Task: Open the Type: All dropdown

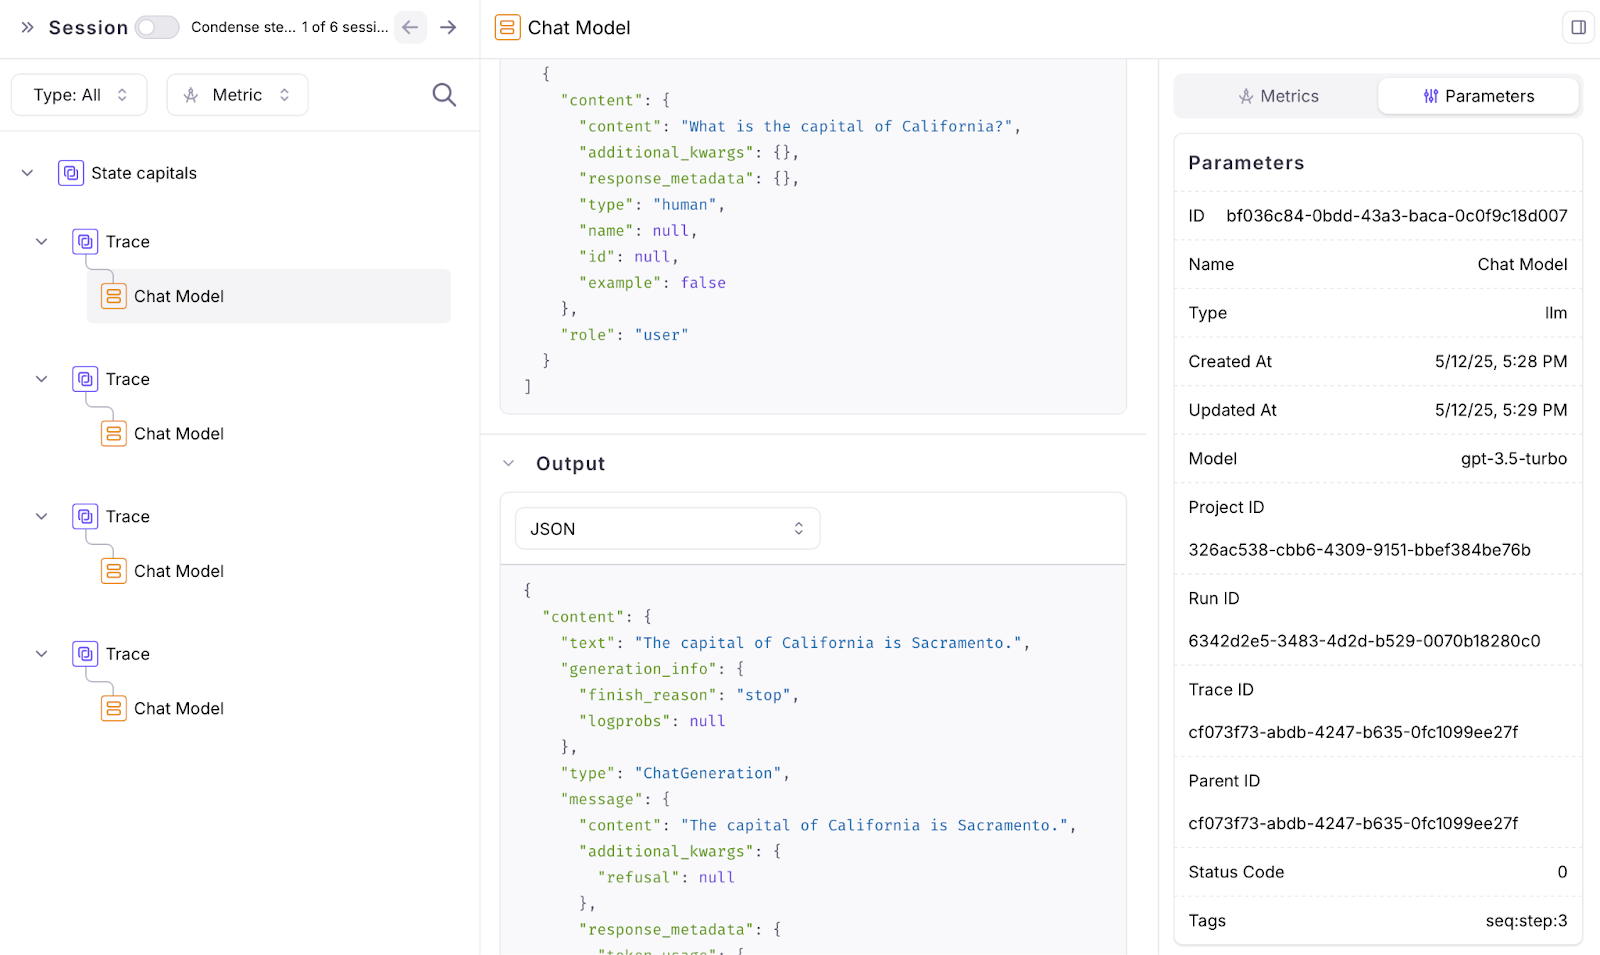Action: point(79,95)
